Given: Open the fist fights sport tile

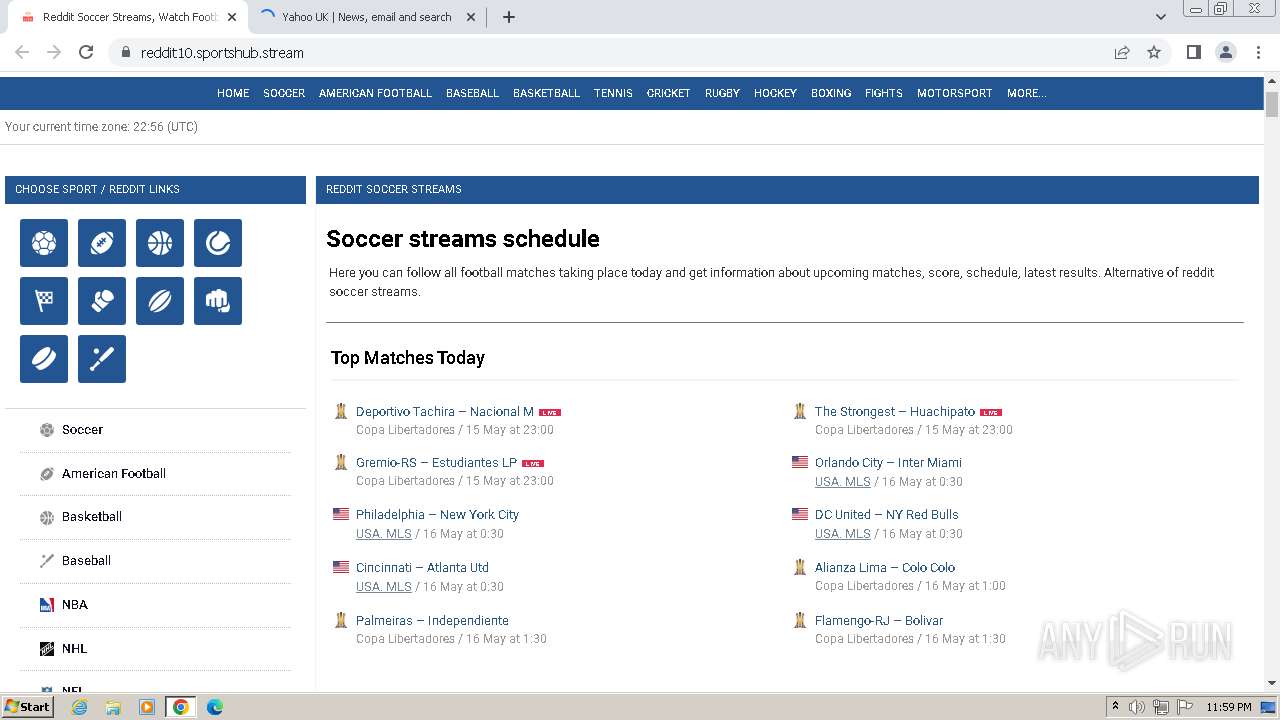Looking at the screenshot, I should (218, 301).
